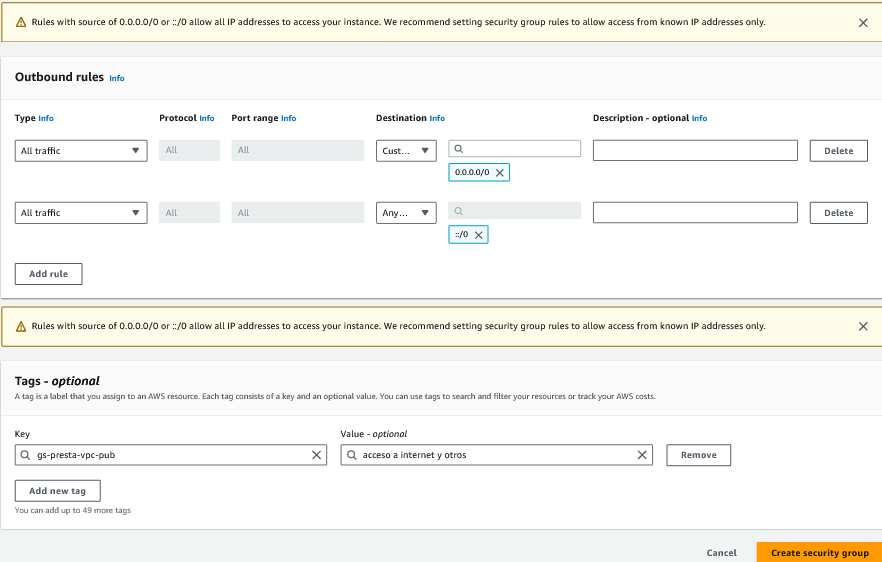This screenshot has width=882, height=562.
Task: Click the search icon in Key field
Action: click(26, 455)
